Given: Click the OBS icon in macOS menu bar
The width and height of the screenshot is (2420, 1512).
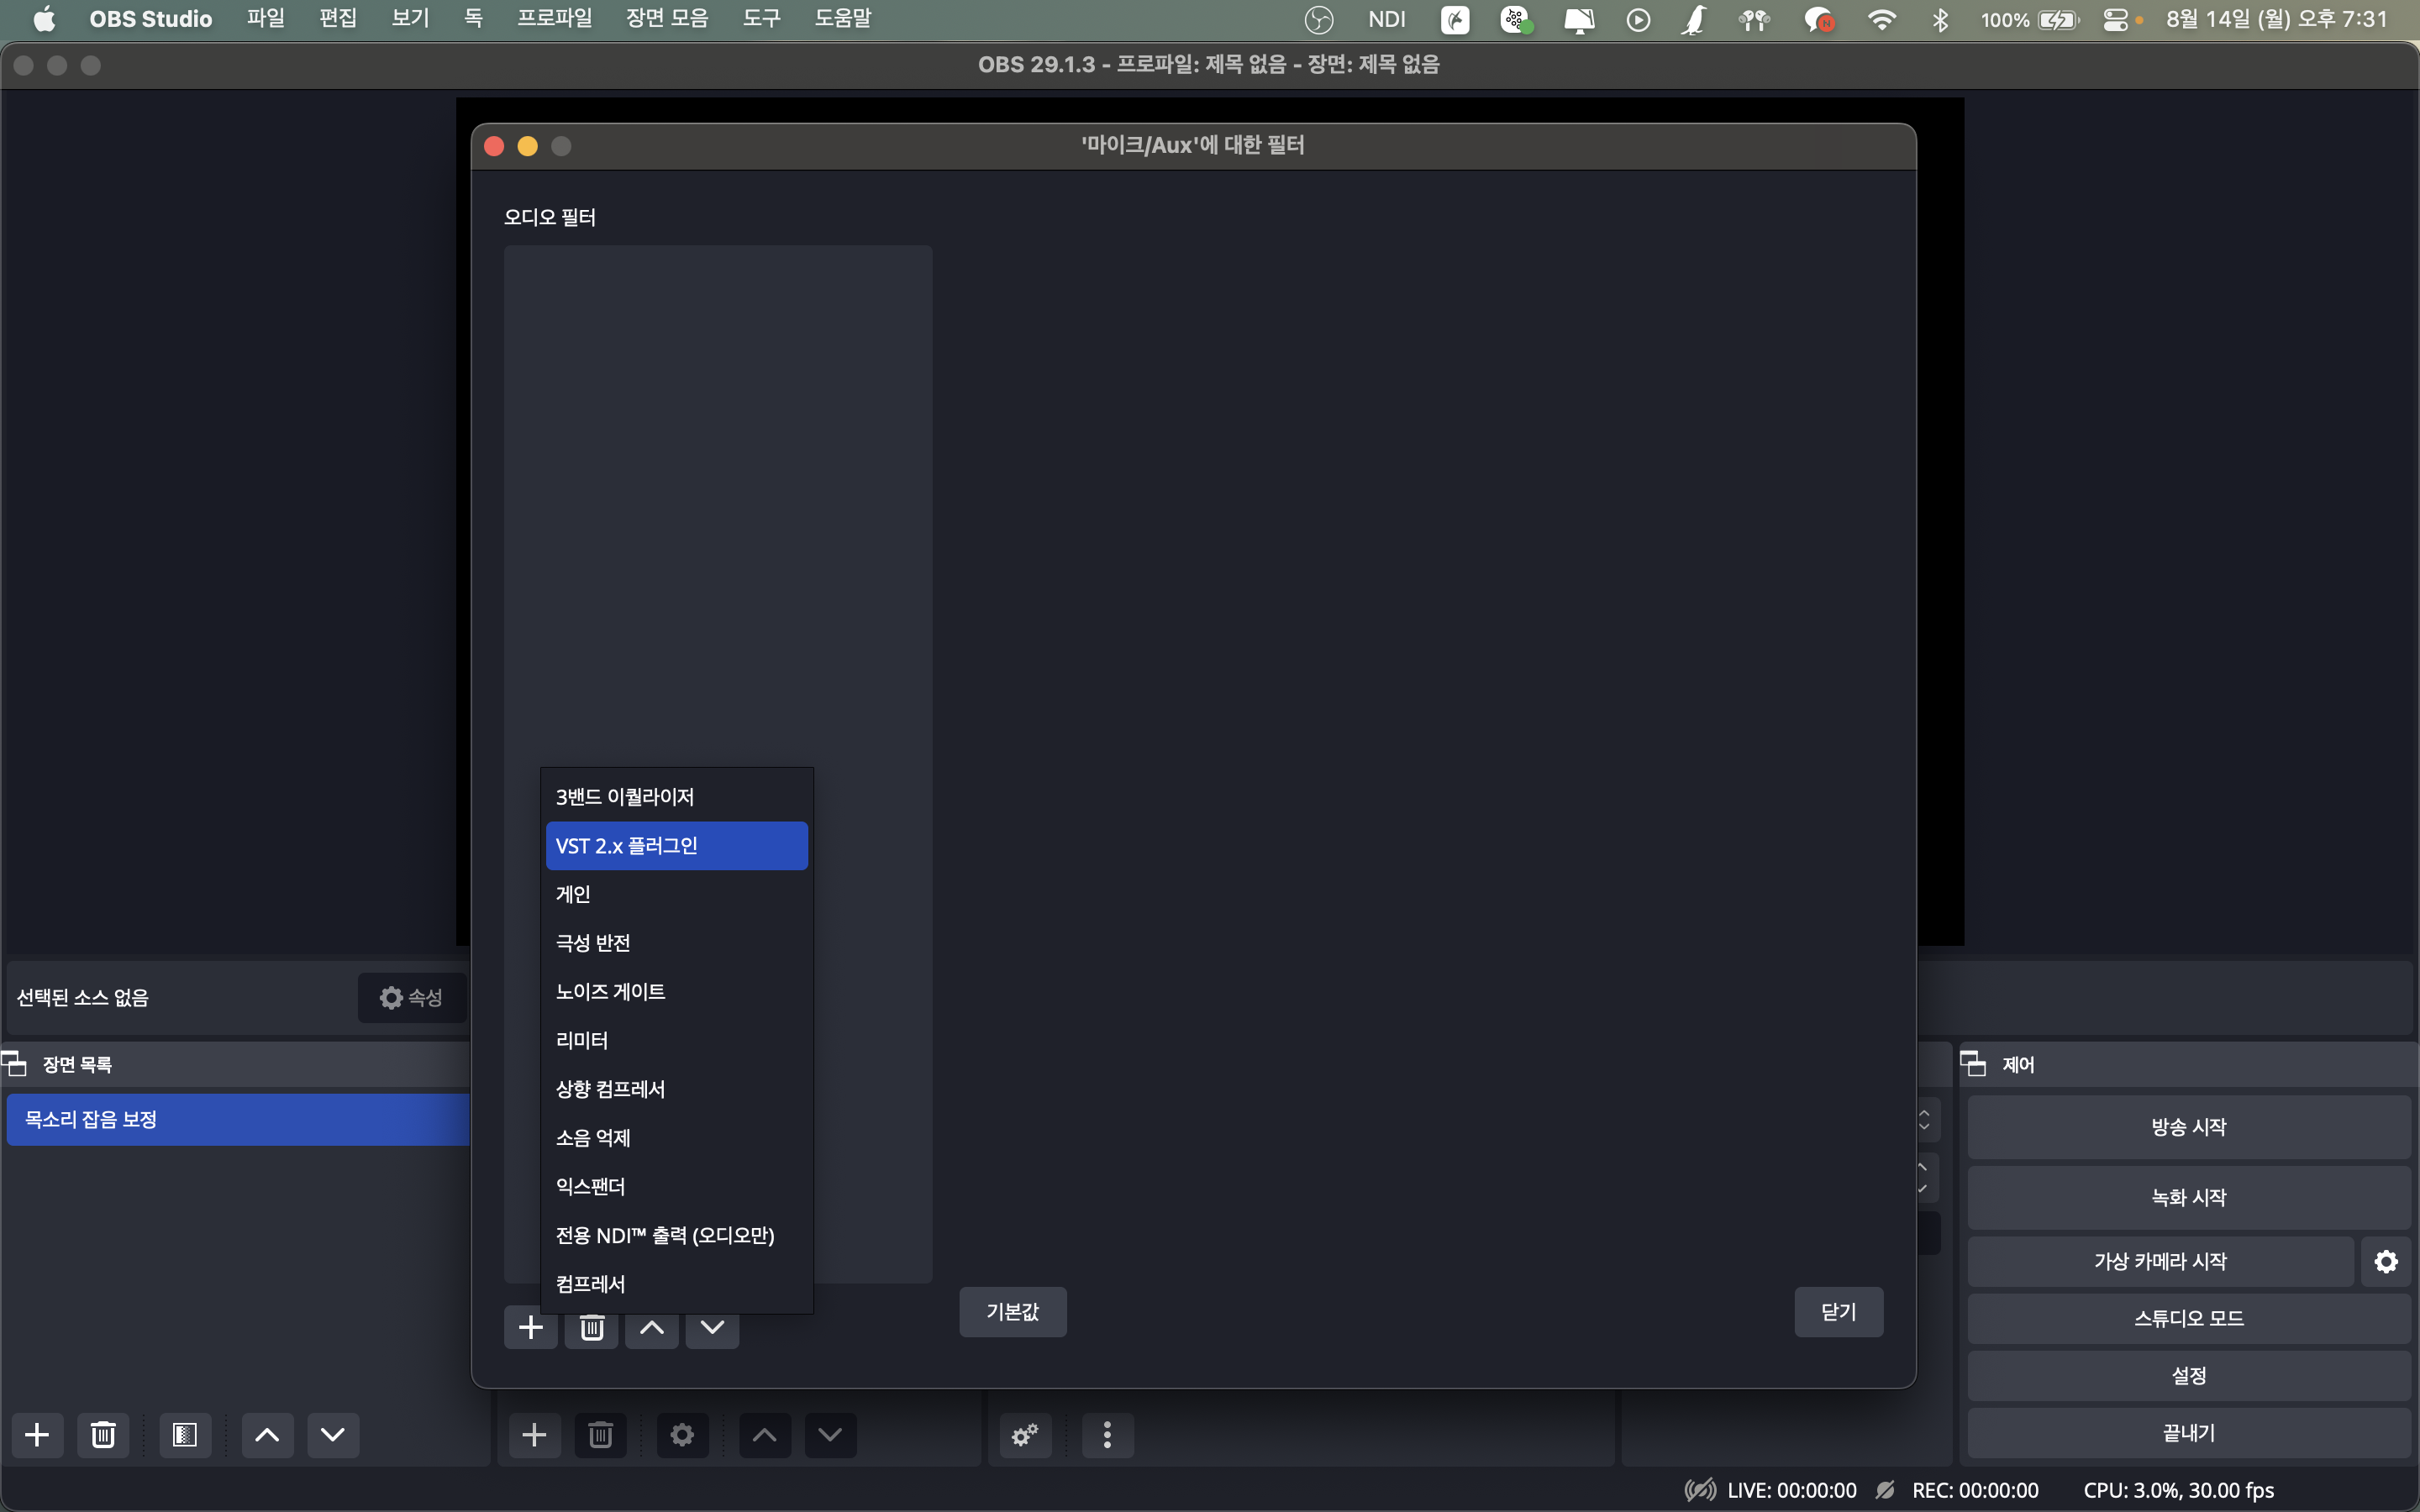Looking at the screenshot, I should [x=1319, y=19].
